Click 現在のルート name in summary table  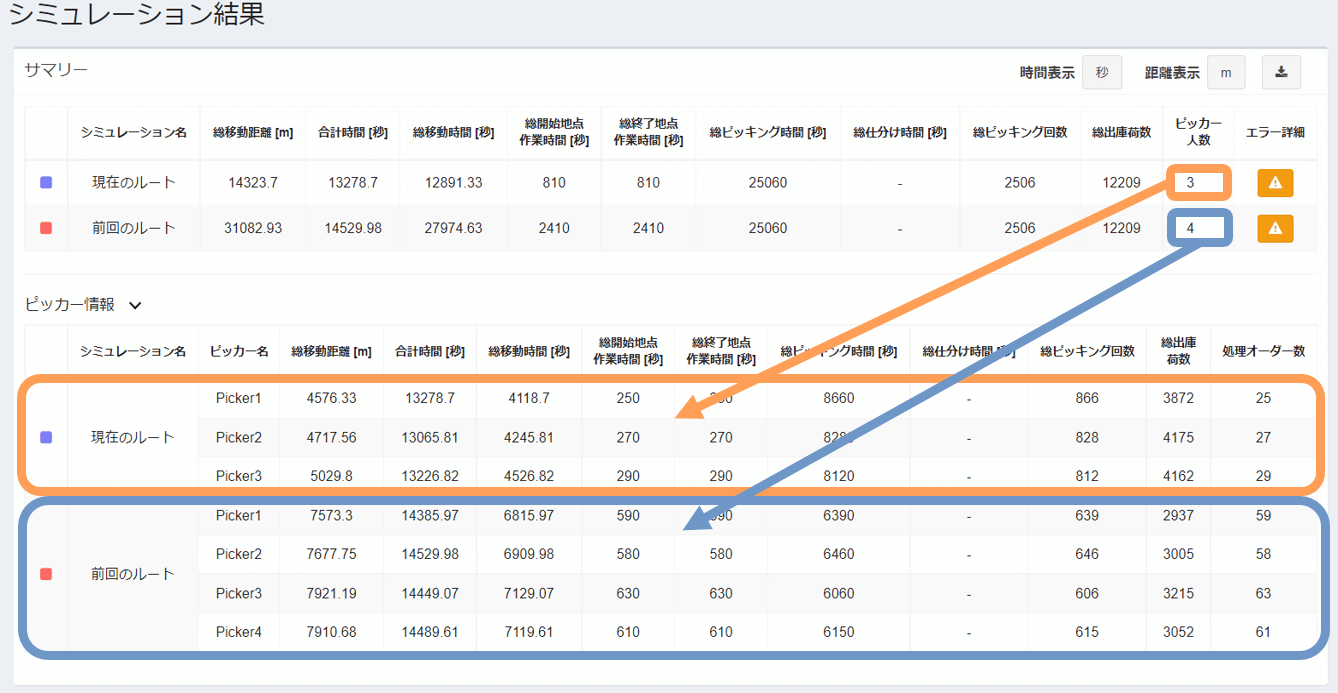coord(133,183)
